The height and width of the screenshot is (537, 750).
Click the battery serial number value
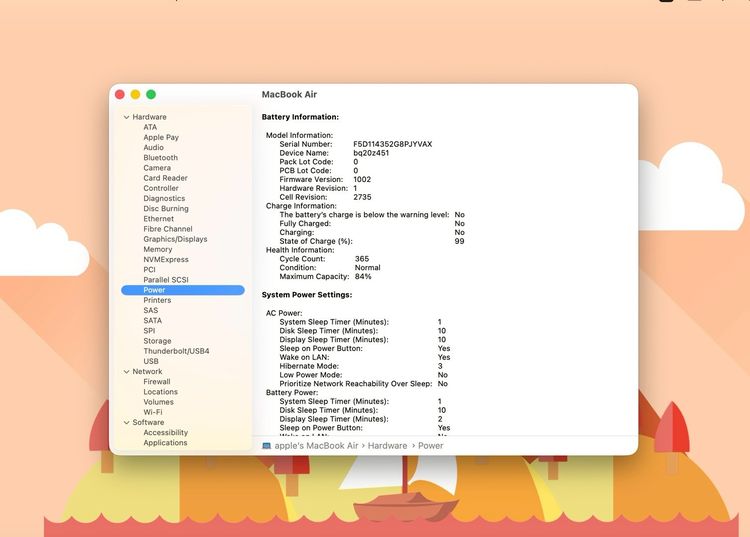click(x=392, y=144)
